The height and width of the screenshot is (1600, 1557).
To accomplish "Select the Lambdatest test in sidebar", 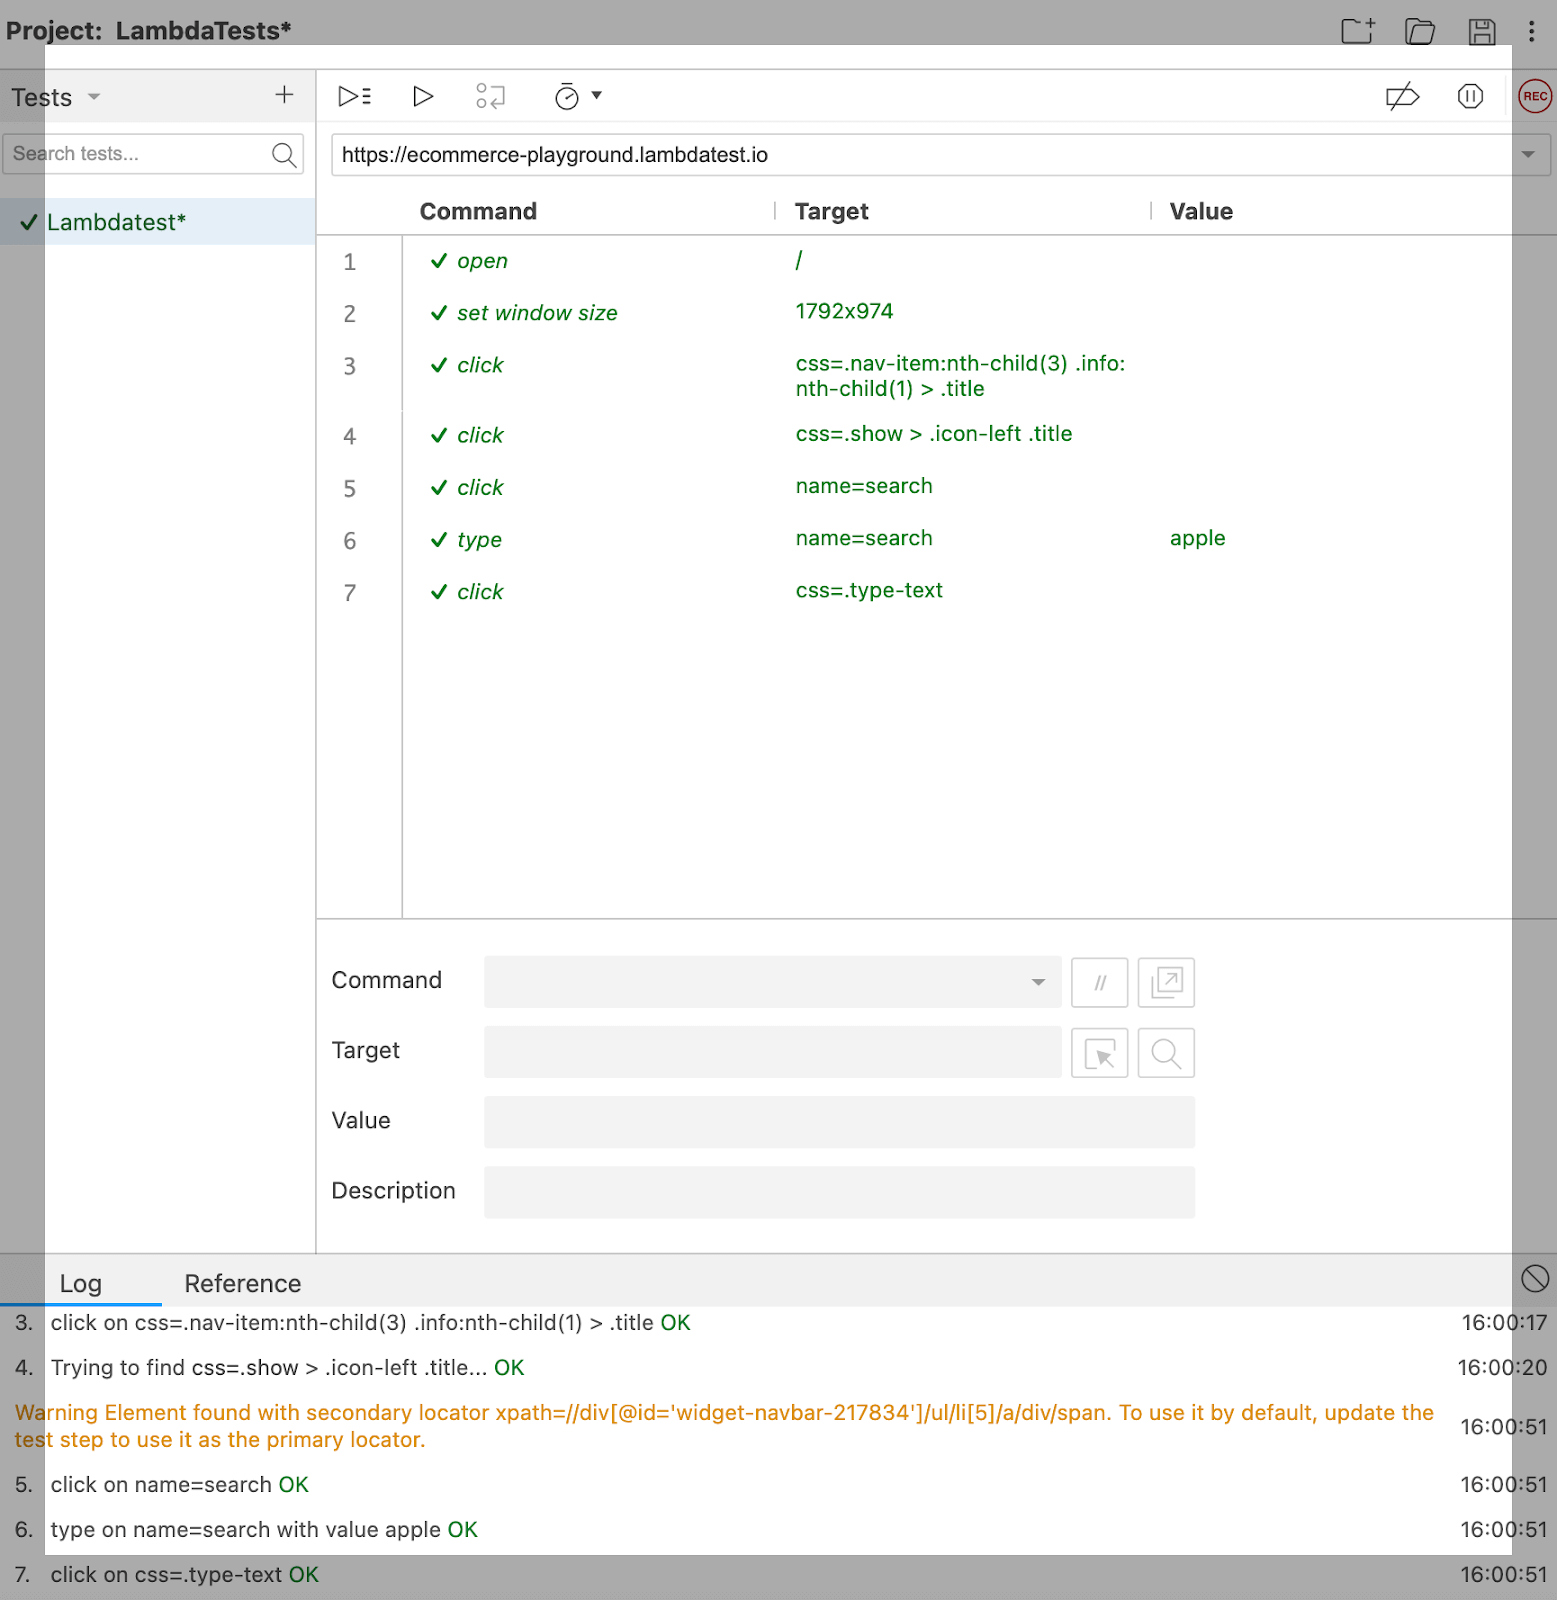I will [117, 222].
